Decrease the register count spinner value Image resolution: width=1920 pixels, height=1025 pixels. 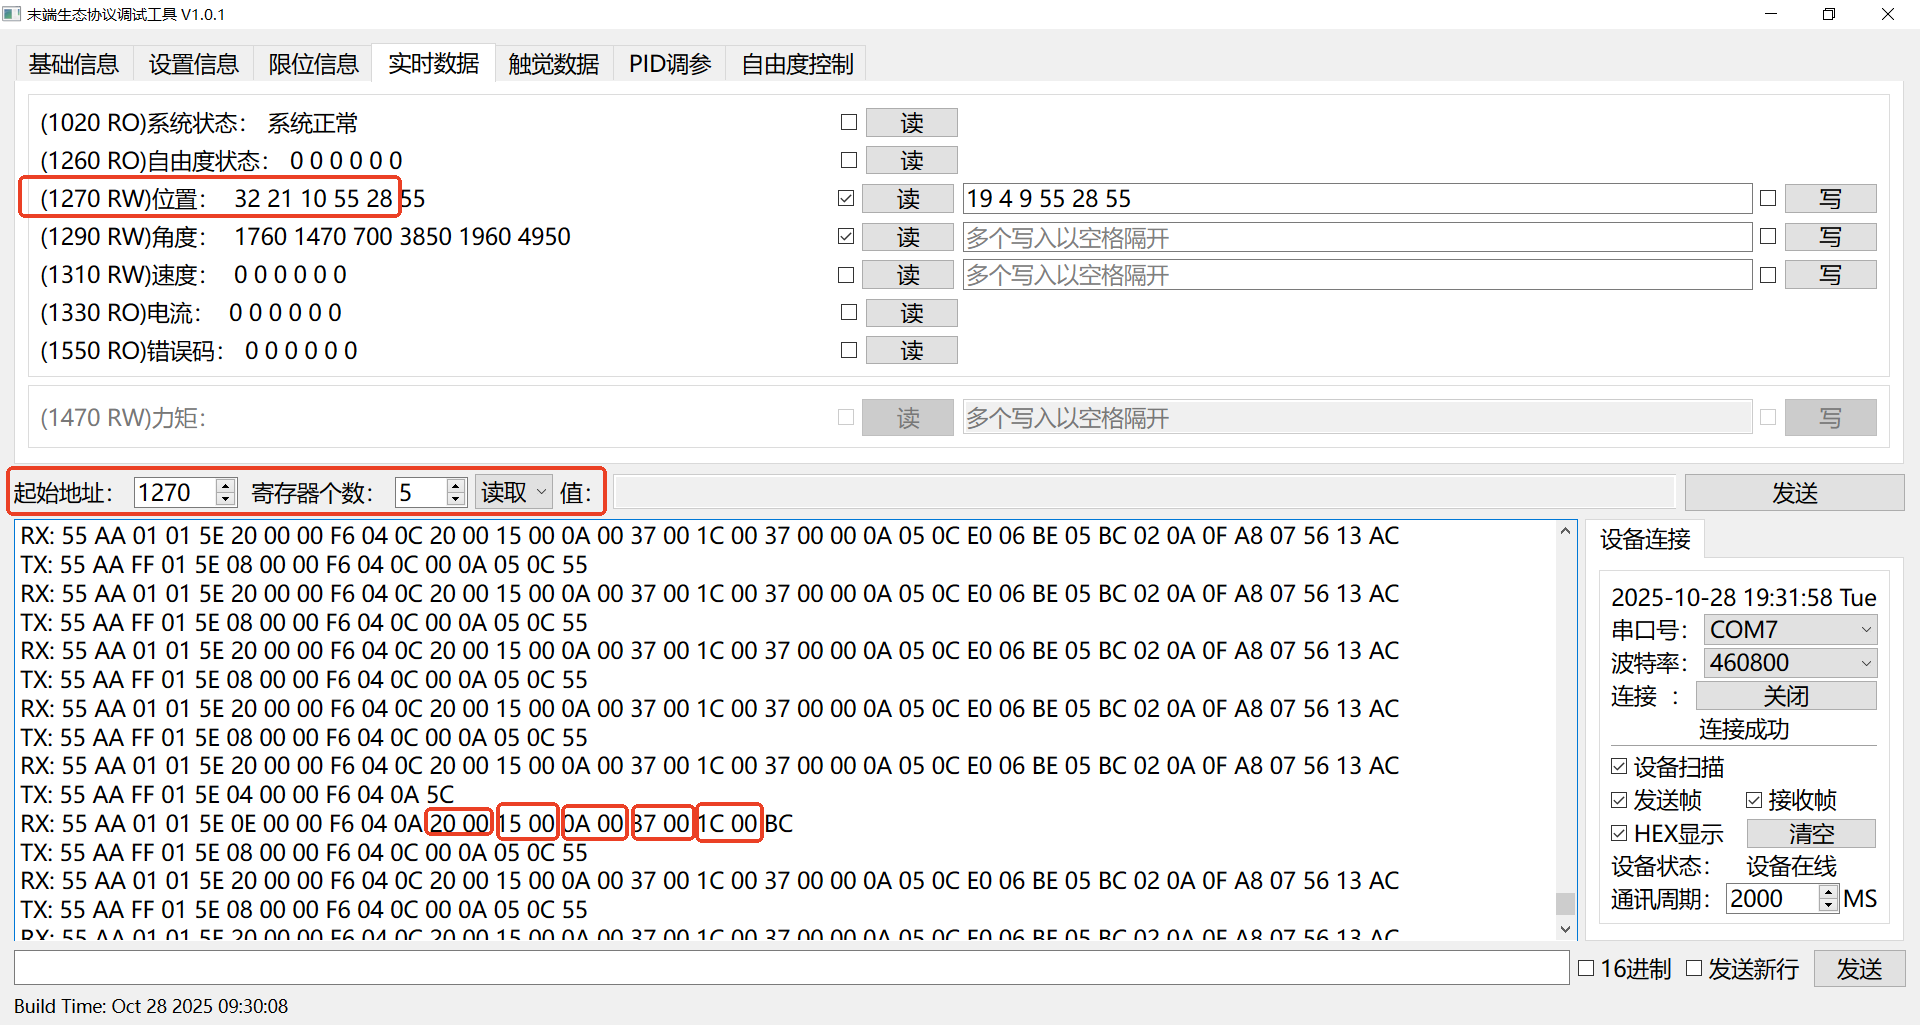point(456,498)
